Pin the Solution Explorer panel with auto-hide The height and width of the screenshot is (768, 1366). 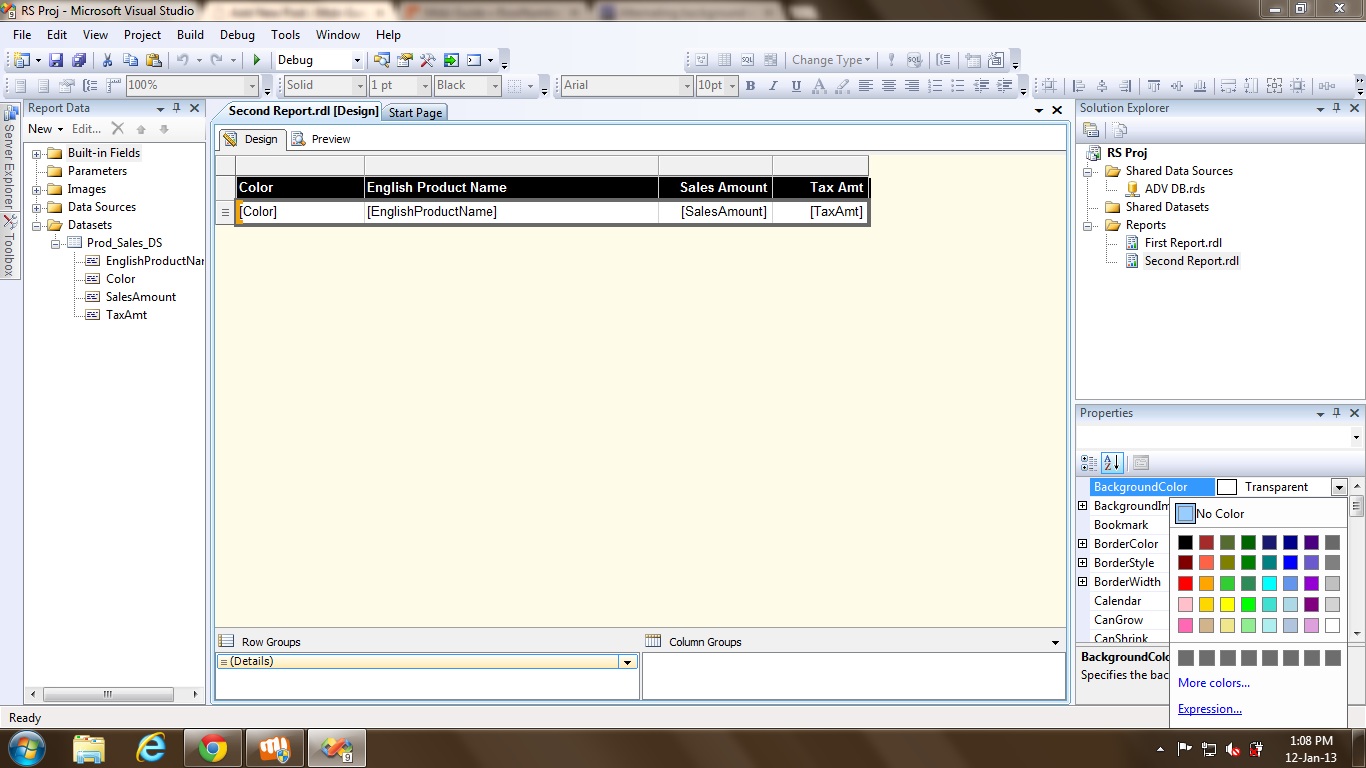click(x=1337, y=108)
